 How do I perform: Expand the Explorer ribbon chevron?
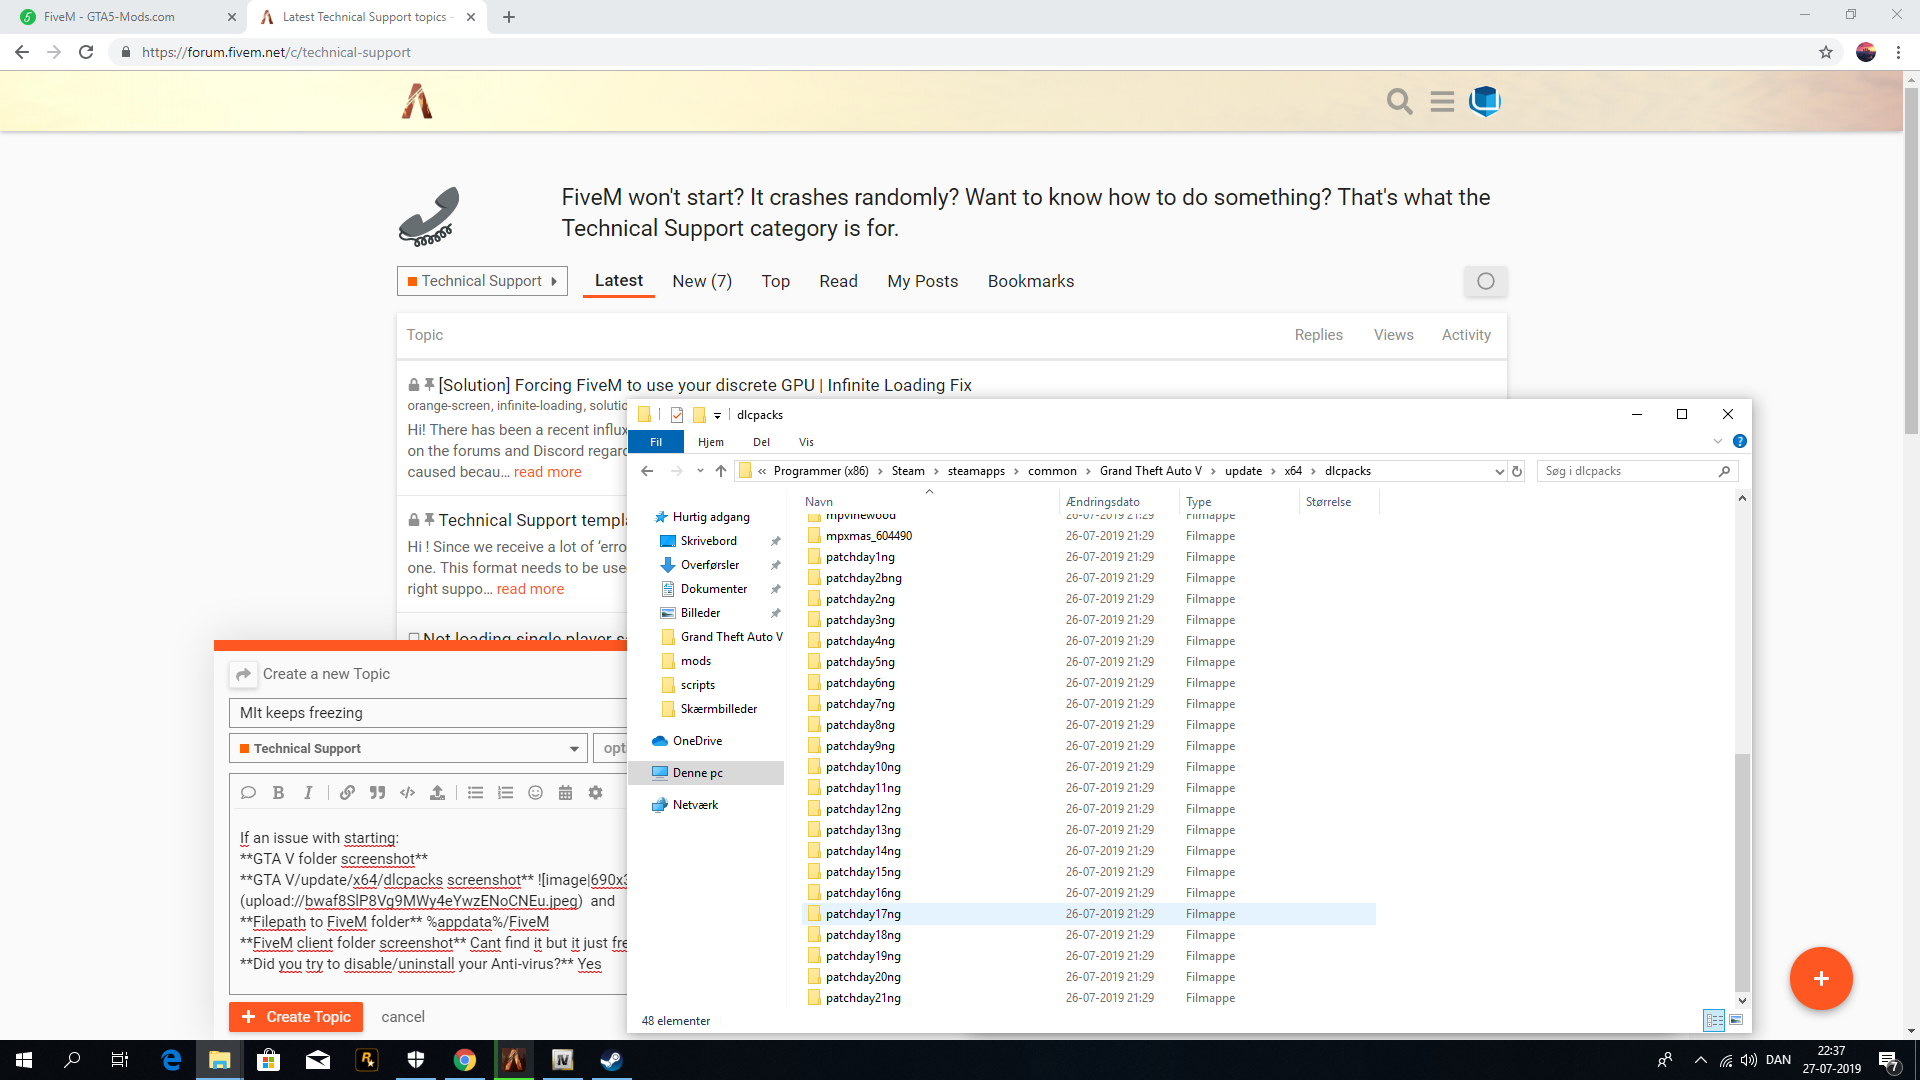coord(1718,441)
